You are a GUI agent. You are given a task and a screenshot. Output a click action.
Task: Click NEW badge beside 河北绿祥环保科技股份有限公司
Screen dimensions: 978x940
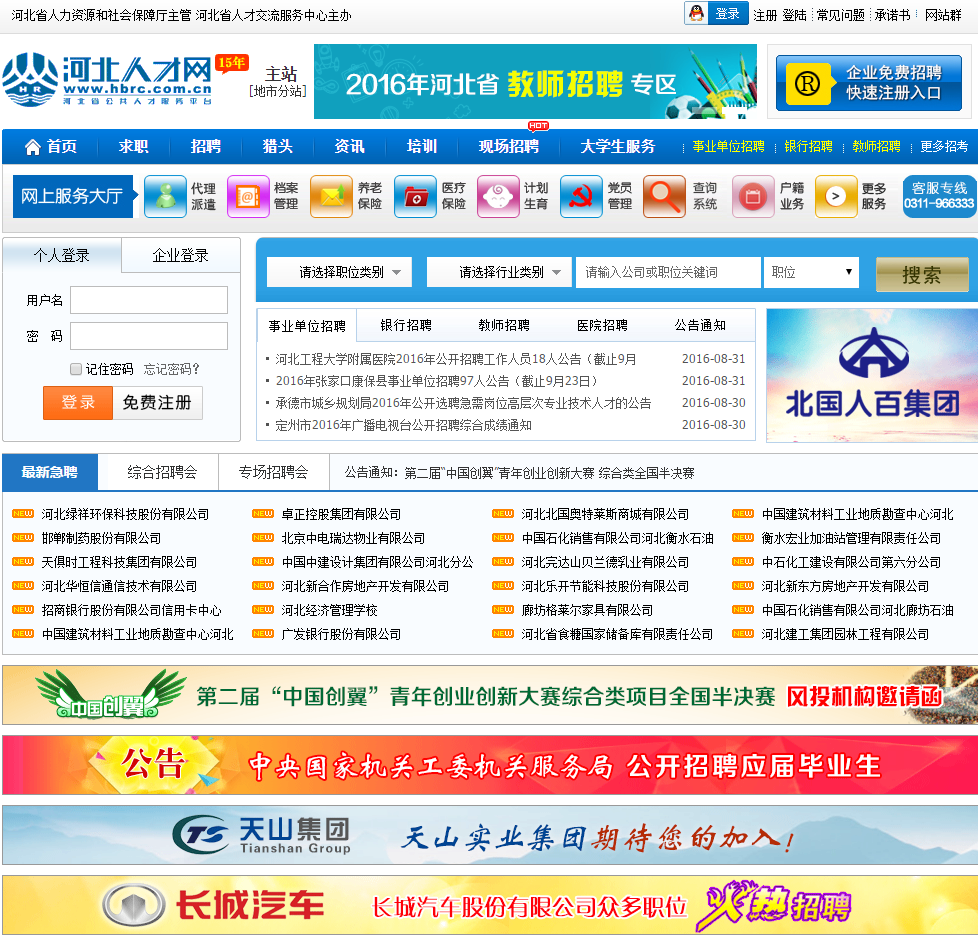pos(23,513)
